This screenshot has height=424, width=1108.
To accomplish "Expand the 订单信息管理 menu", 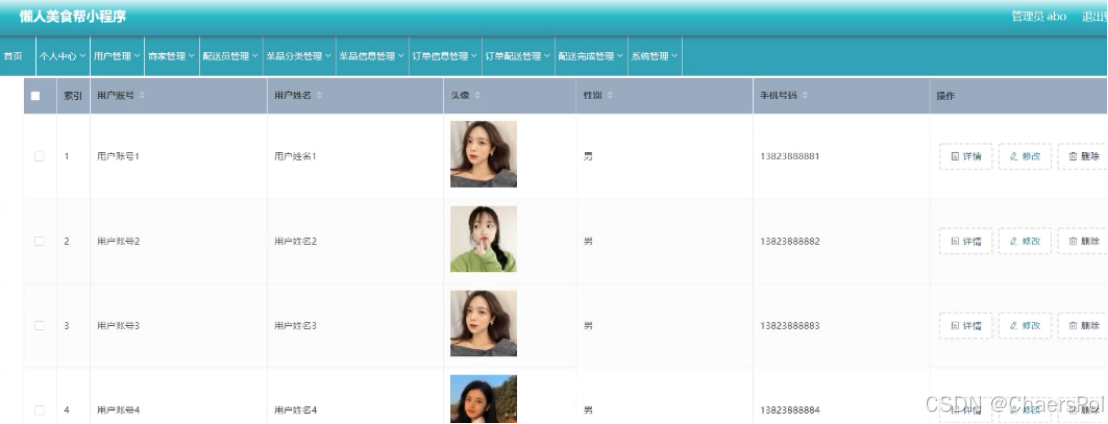I will [x=445, y=56].
